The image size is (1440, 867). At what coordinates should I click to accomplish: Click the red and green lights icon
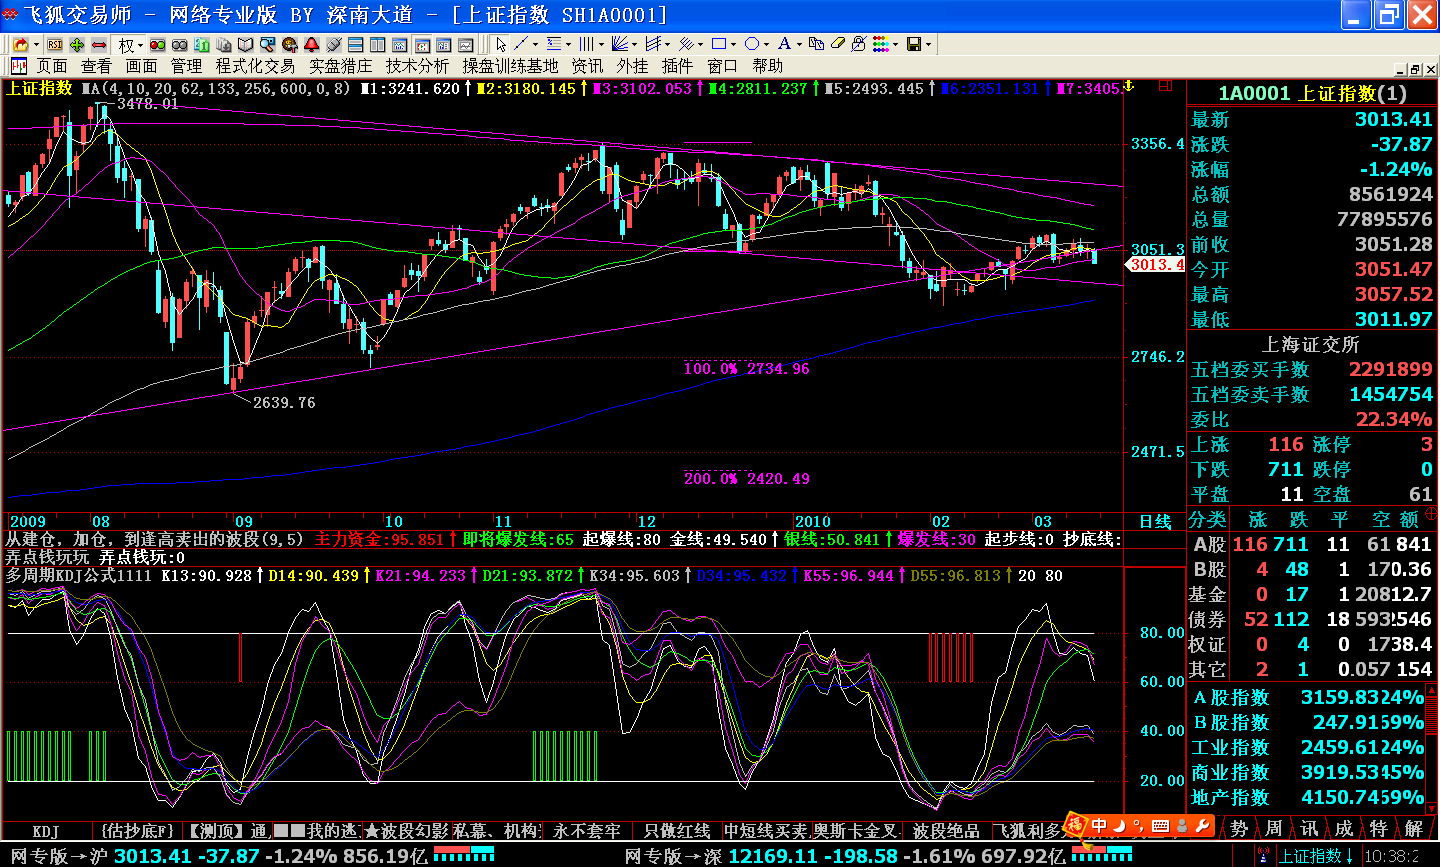157,45
